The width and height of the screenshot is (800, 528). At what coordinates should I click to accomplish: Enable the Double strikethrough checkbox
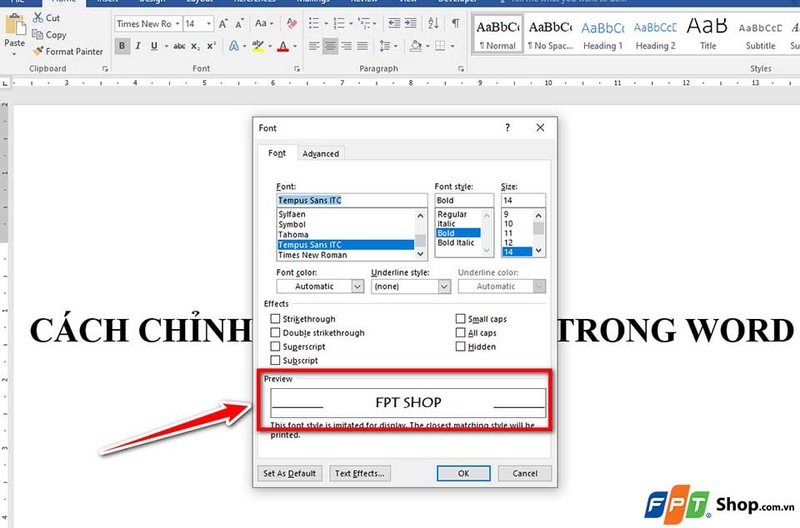coord(275,333)
